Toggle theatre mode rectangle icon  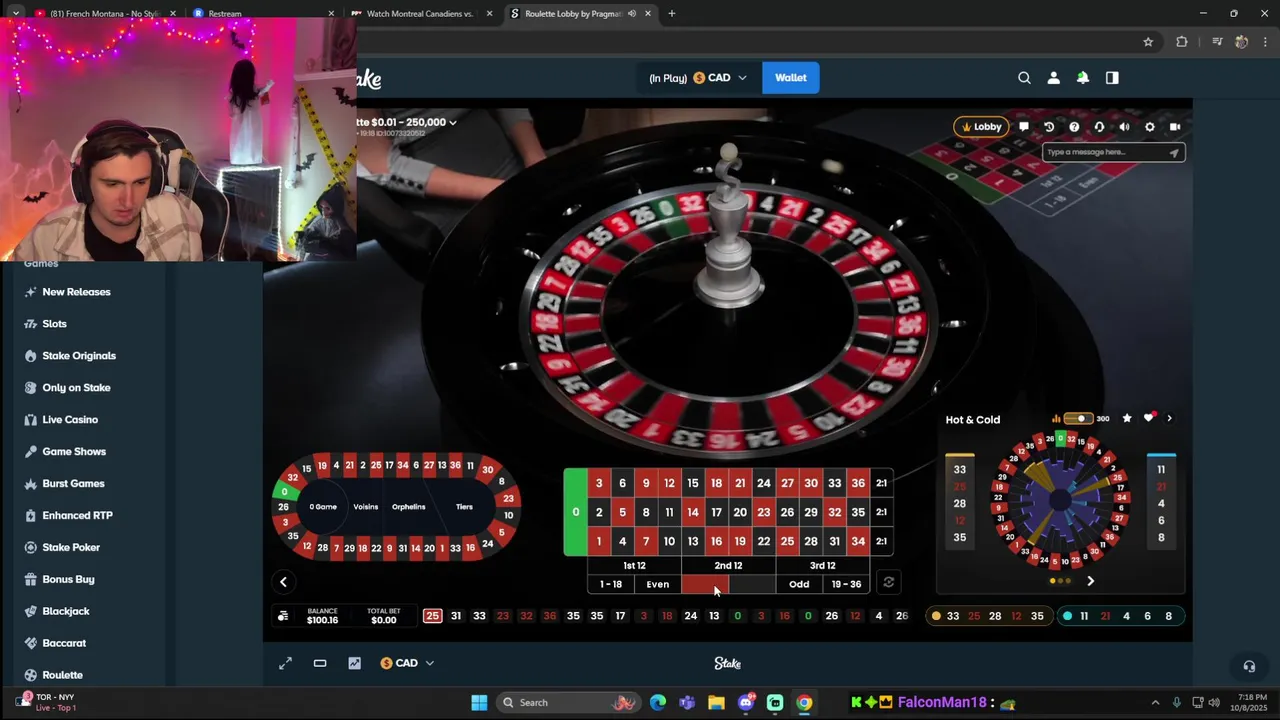320,663
